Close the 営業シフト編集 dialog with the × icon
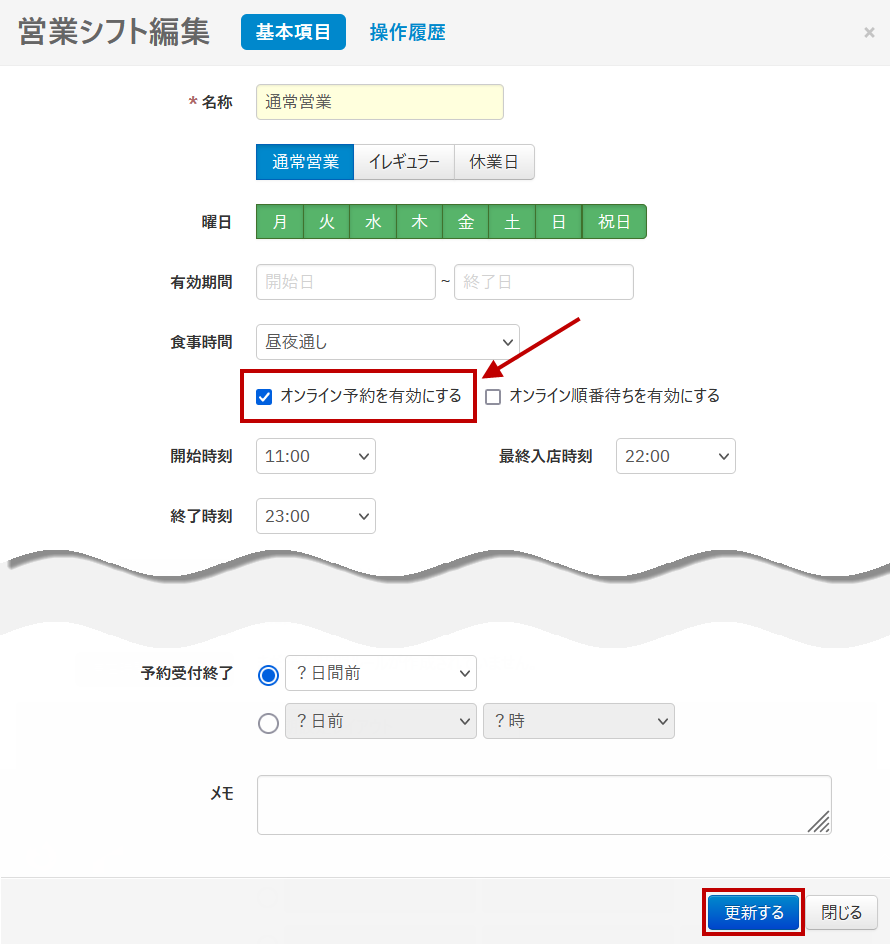Viewport: 890px width, 944px height. pos(869,33)
